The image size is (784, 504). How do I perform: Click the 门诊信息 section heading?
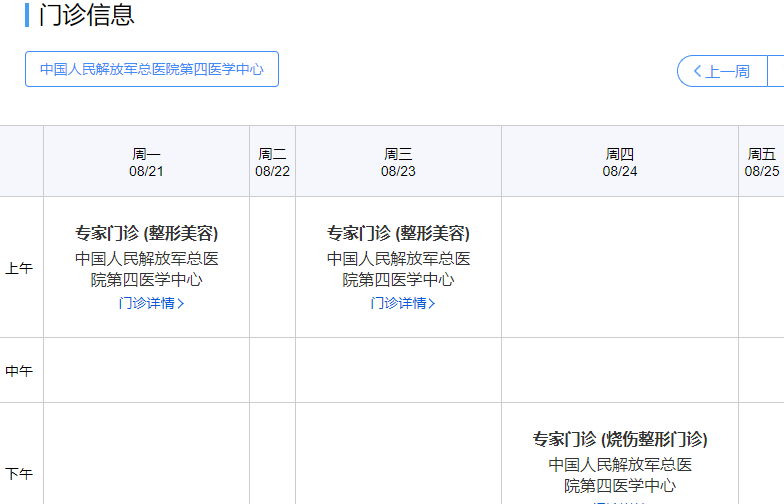pyautogui.click(x=86, y=15)
